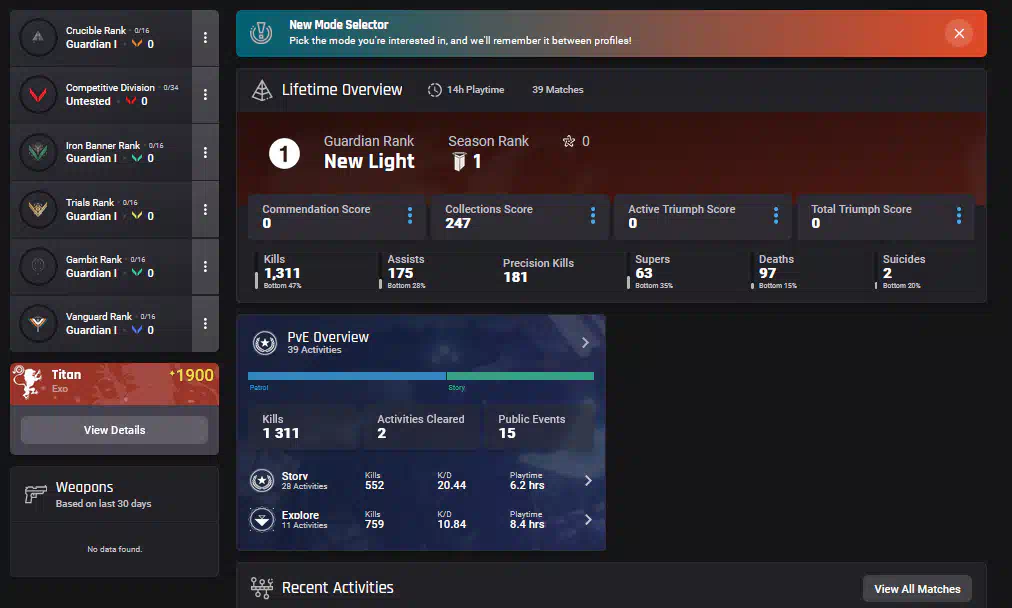Open Trials Rank three-dot menu
The width and height of the screenshot is (1012, 608).
[205, 209]
